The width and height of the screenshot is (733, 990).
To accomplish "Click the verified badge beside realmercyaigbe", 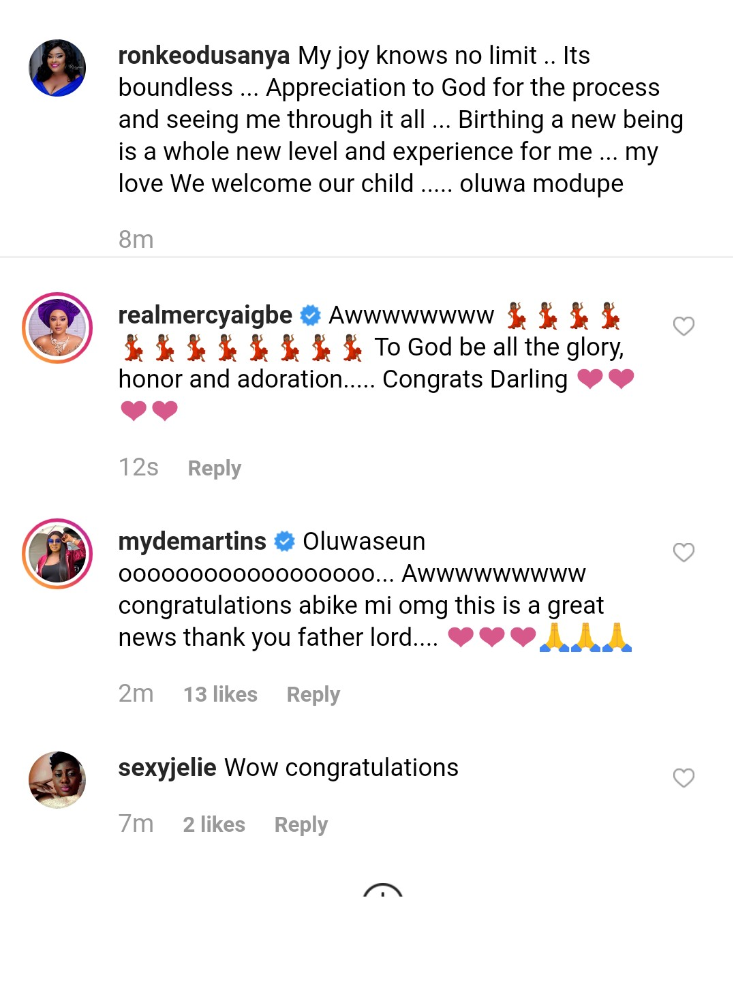I will click(310, 316).
